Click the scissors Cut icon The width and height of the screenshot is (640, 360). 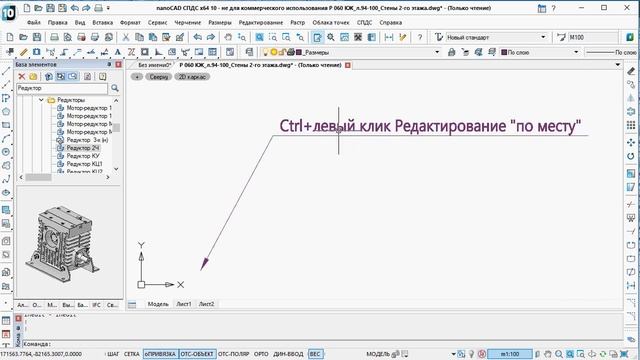[x=126, y=37]
